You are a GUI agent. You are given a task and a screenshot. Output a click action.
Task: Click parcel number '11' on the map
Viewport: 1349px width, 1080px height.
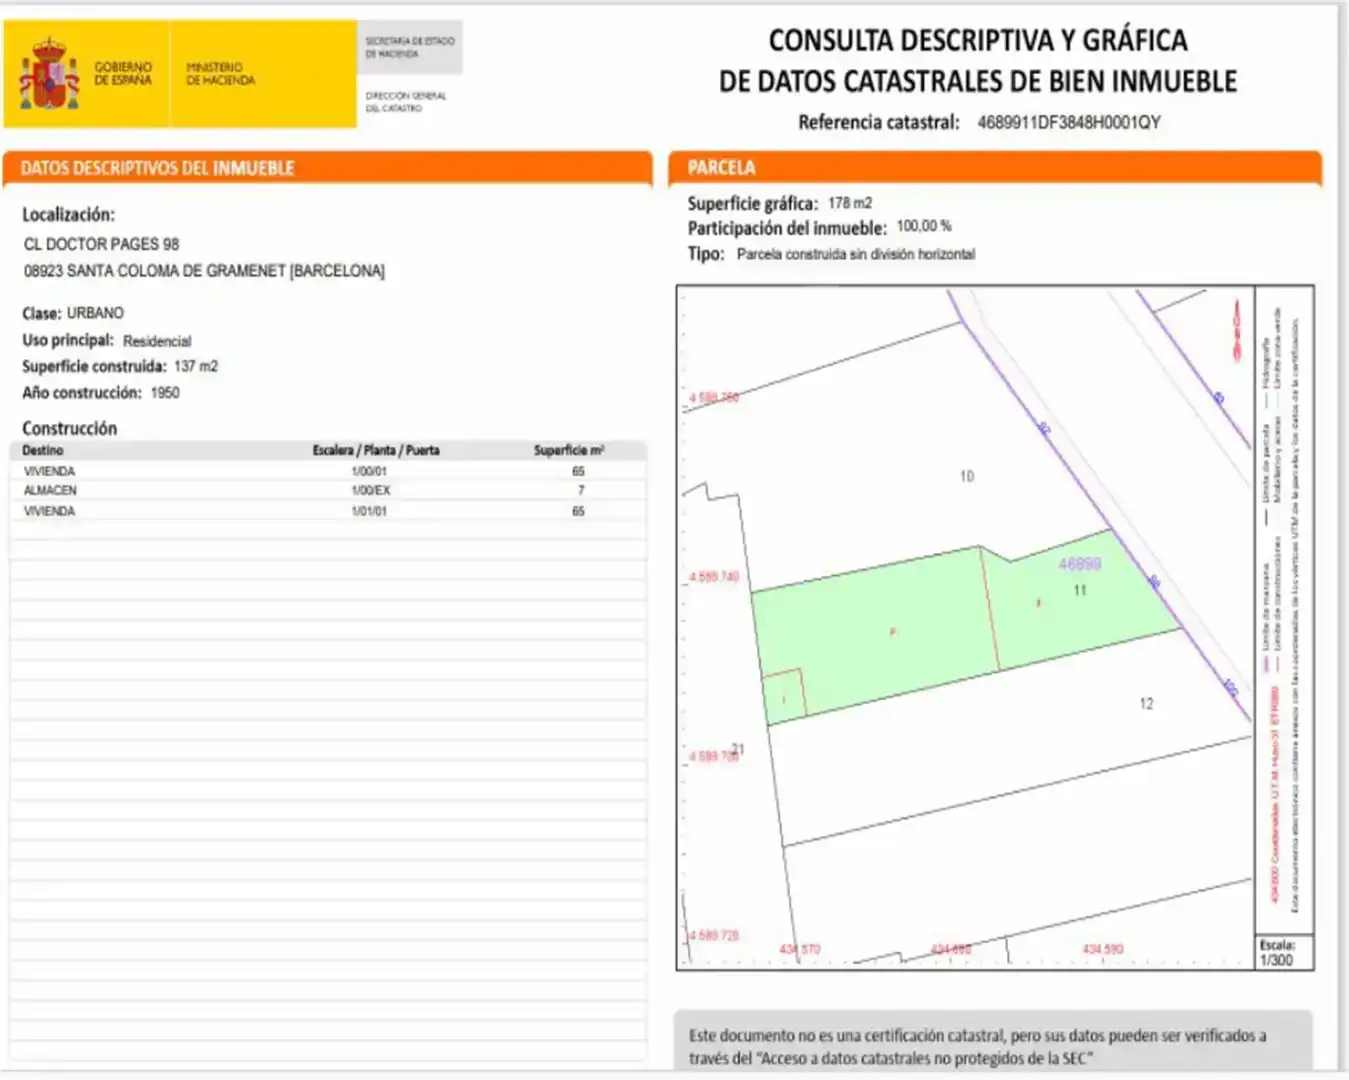tap(1080, 590)
